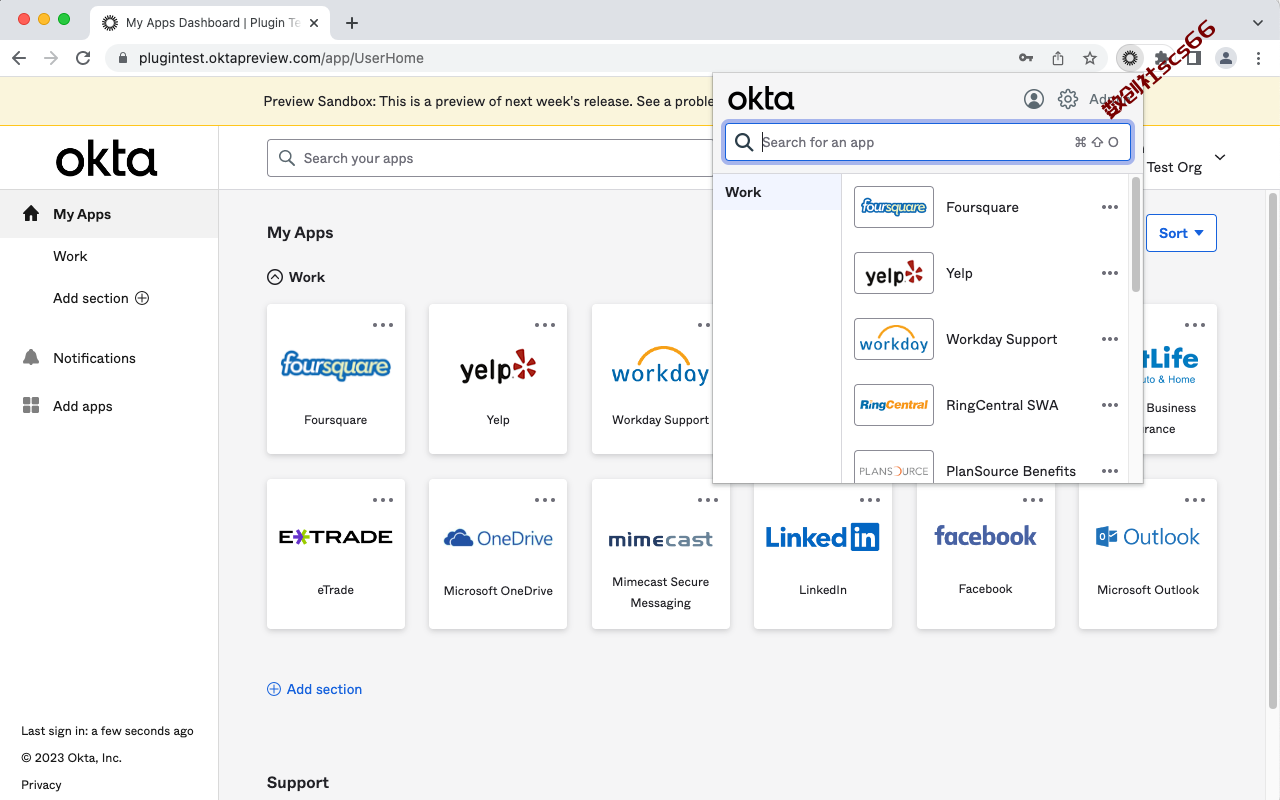The height and width of the screenshot is (800, 1280).
Task: Open Facebook tile three-dot menu
Action: click(x=1033, y=500)
